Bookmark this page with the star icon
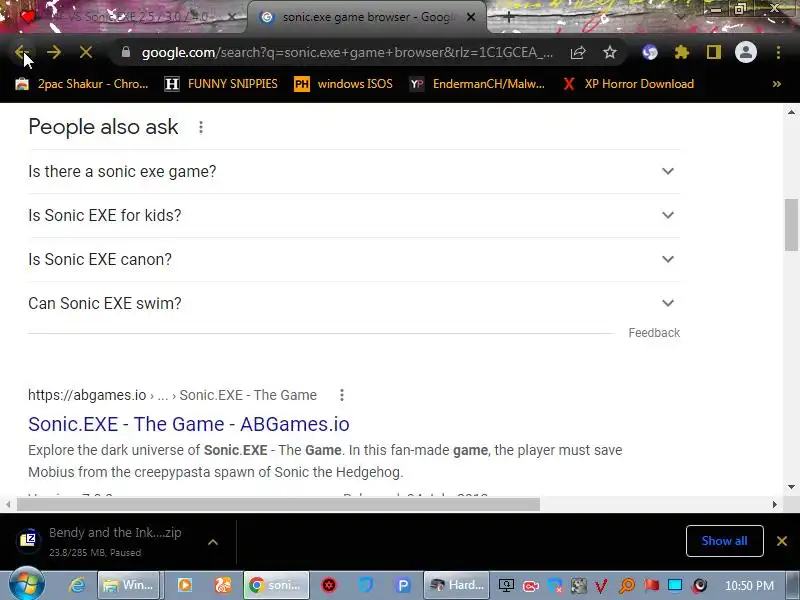Screen dimensions: 800x600 click(x=610, y=52)
